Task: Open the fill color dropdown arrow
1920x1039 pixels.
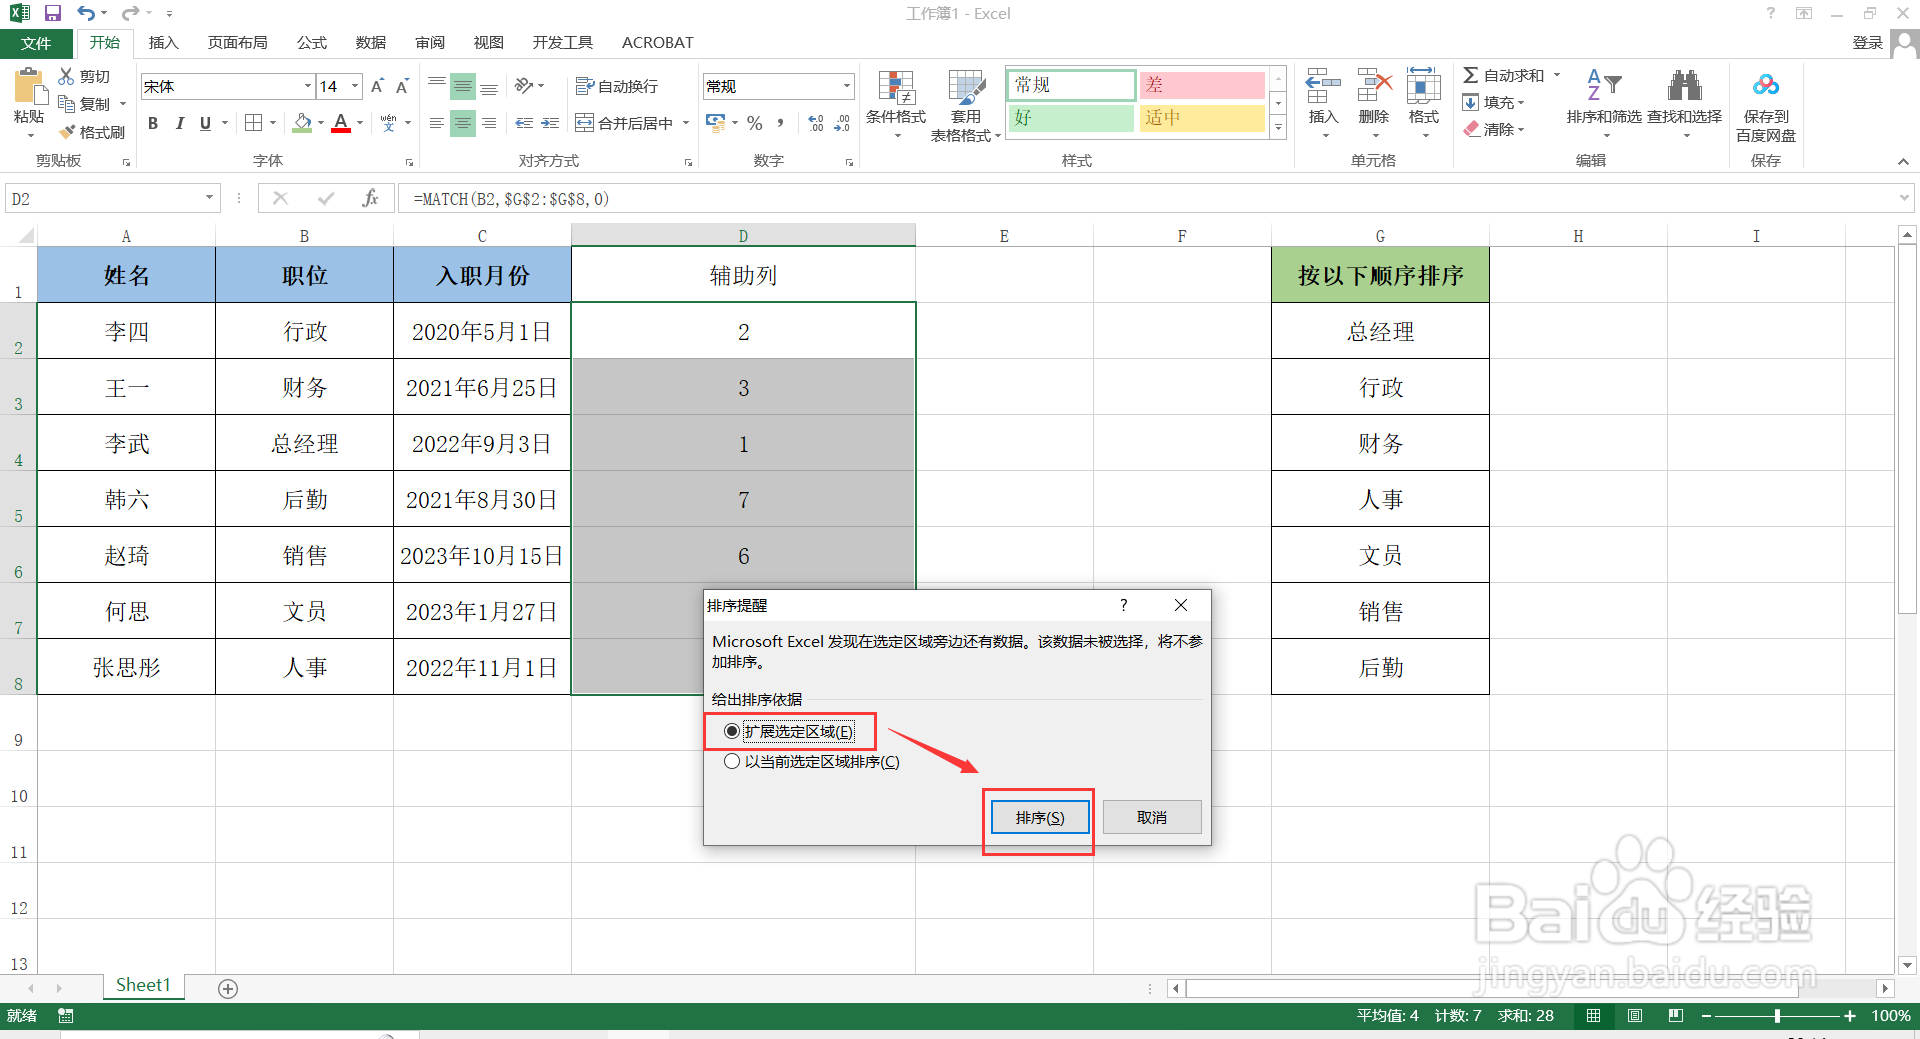Action: tap(319, 123)
